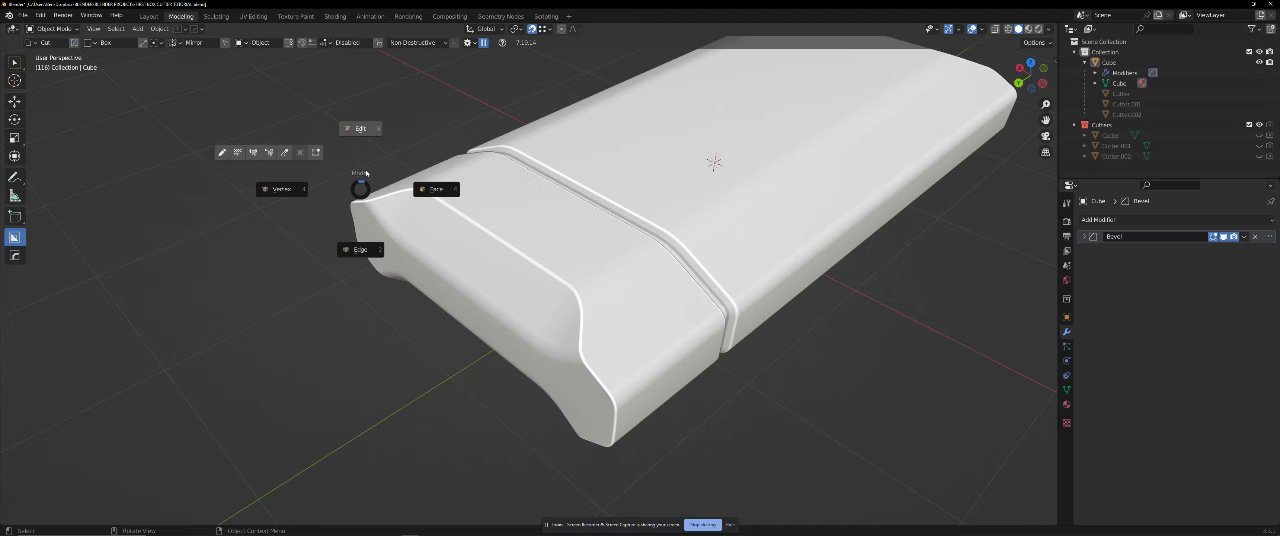Open World properties tab icon
Screen dimensions: 1280x536
(x=1066, y=280)
